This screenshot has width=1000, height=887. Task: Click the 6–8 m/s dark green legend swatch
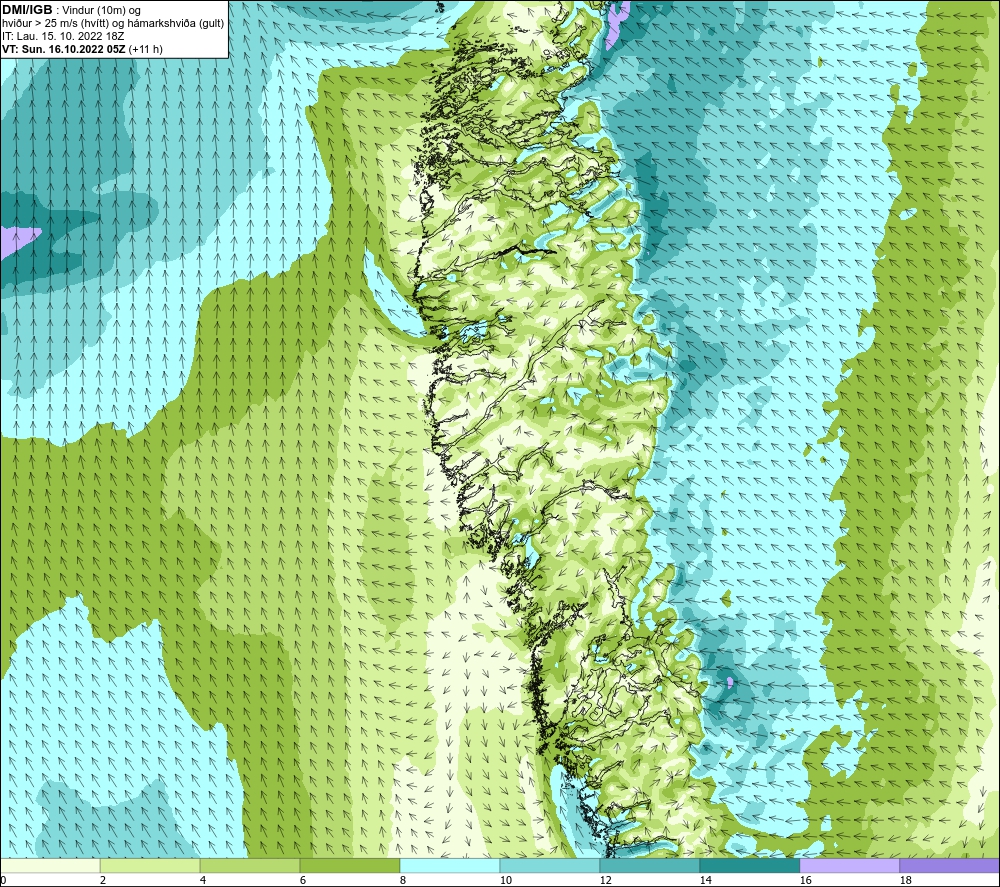[349, 866]
